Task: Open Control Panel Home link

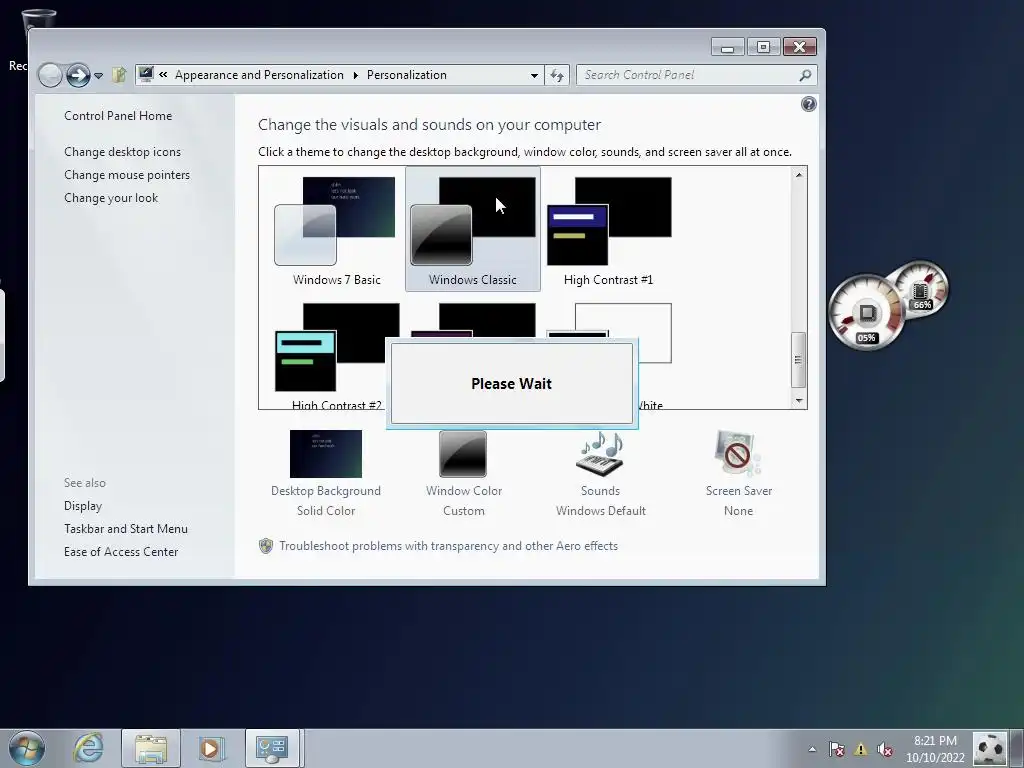Action: (x=118, y=116)
